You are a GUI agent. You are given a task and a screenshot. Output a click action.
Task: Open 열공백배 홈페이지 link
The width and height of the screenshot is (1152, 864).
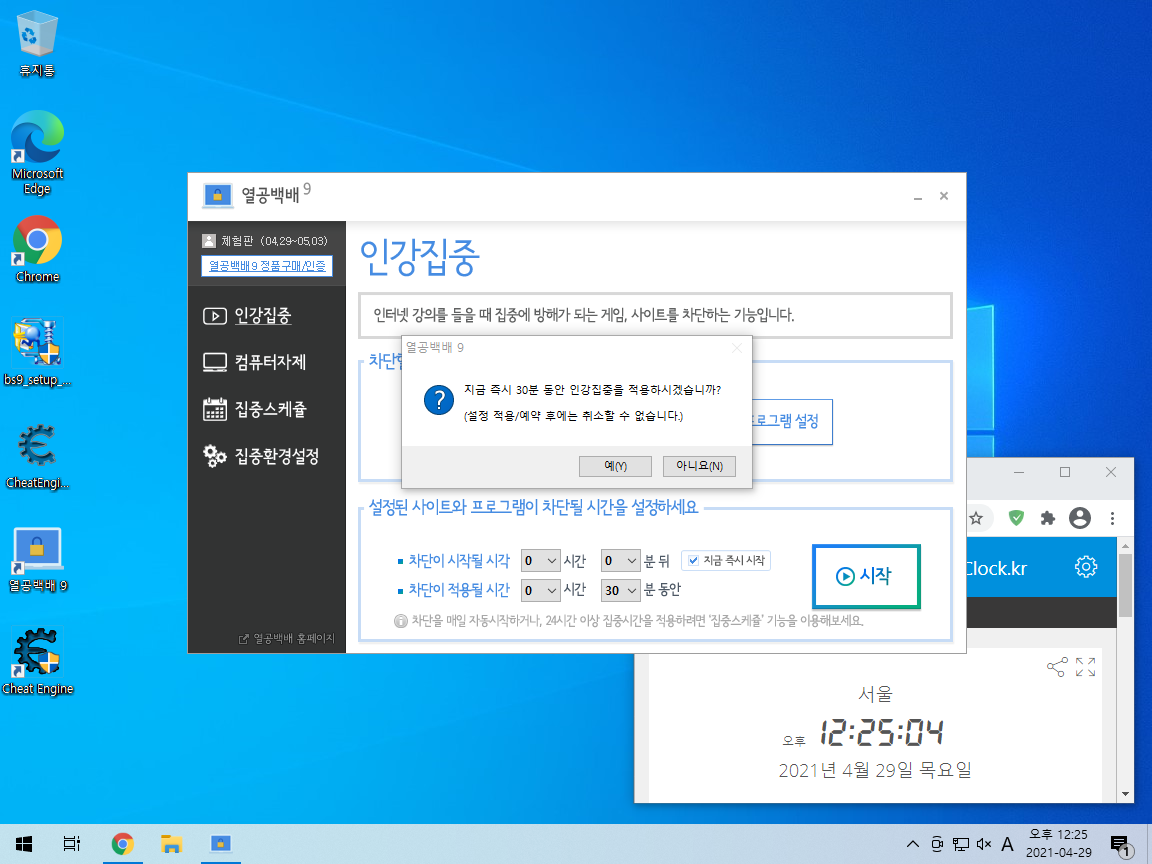tap(287, 639)
